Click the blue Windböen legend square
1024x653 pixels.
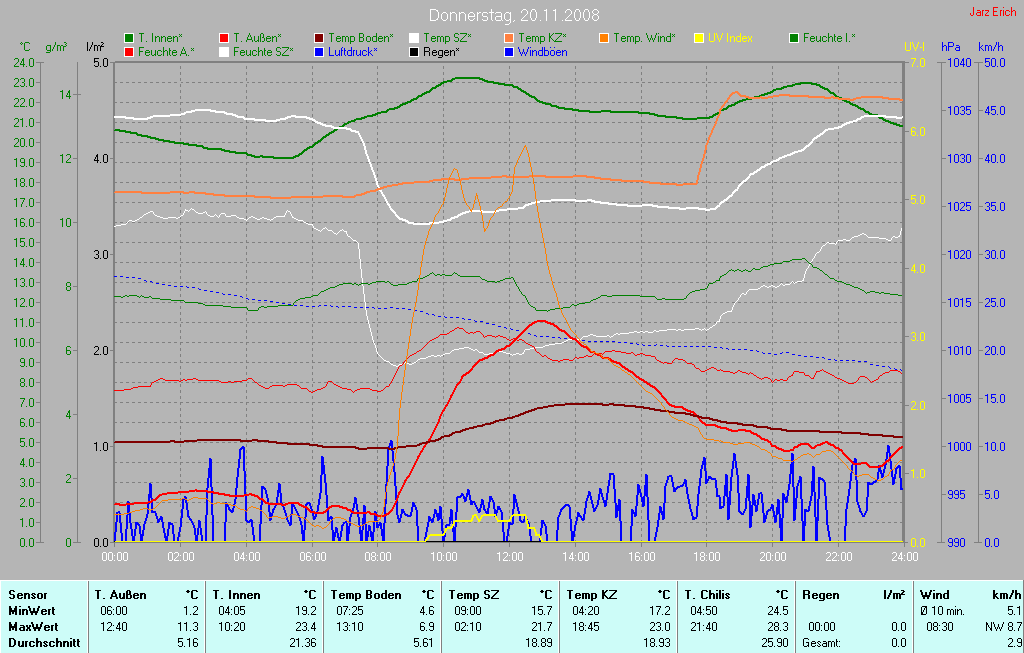[509, 51]
